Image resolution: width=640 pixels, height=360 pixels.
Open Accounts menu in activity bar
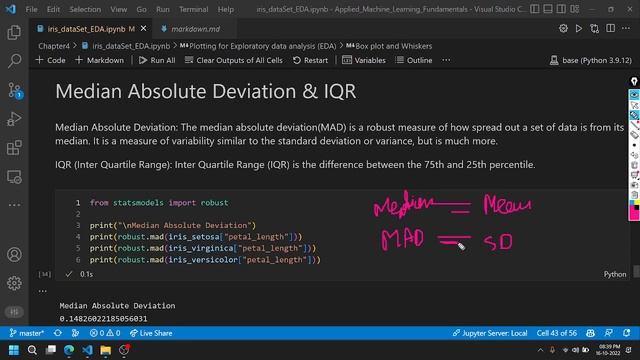pos(14,254)
